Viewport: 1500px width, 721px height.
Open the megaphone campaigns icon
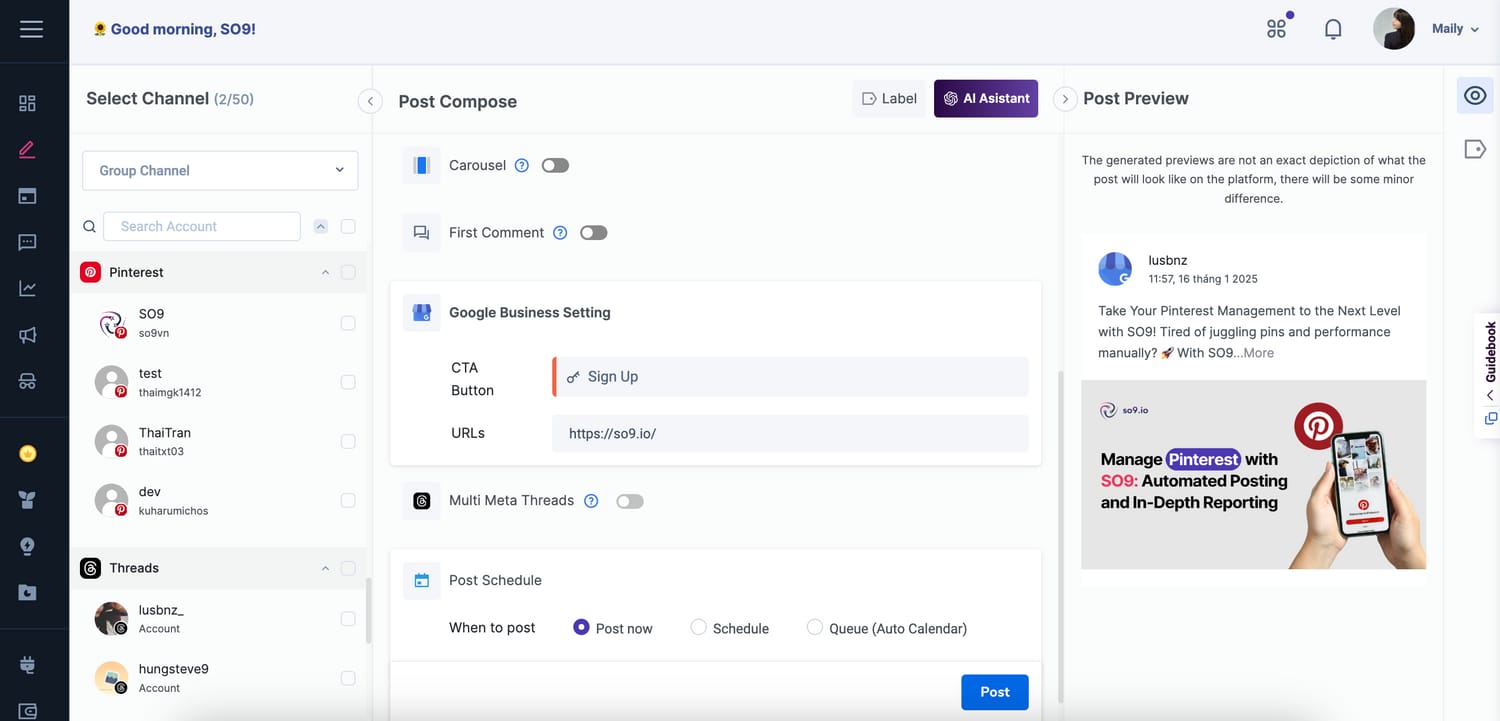(x=27, y=335)
